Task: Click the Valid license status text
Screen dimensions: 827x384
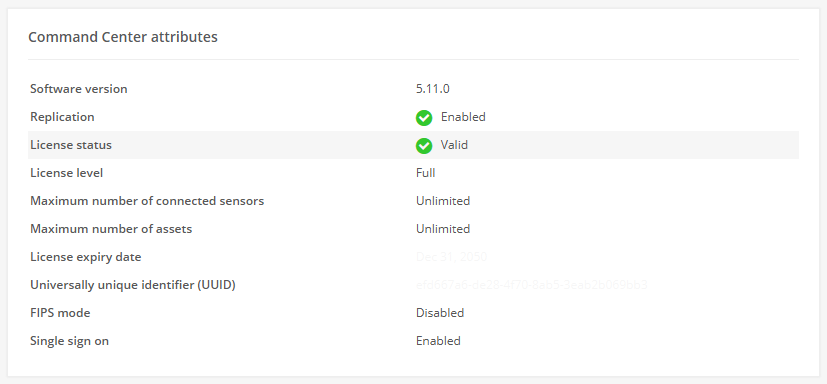Action: [454, 145]
